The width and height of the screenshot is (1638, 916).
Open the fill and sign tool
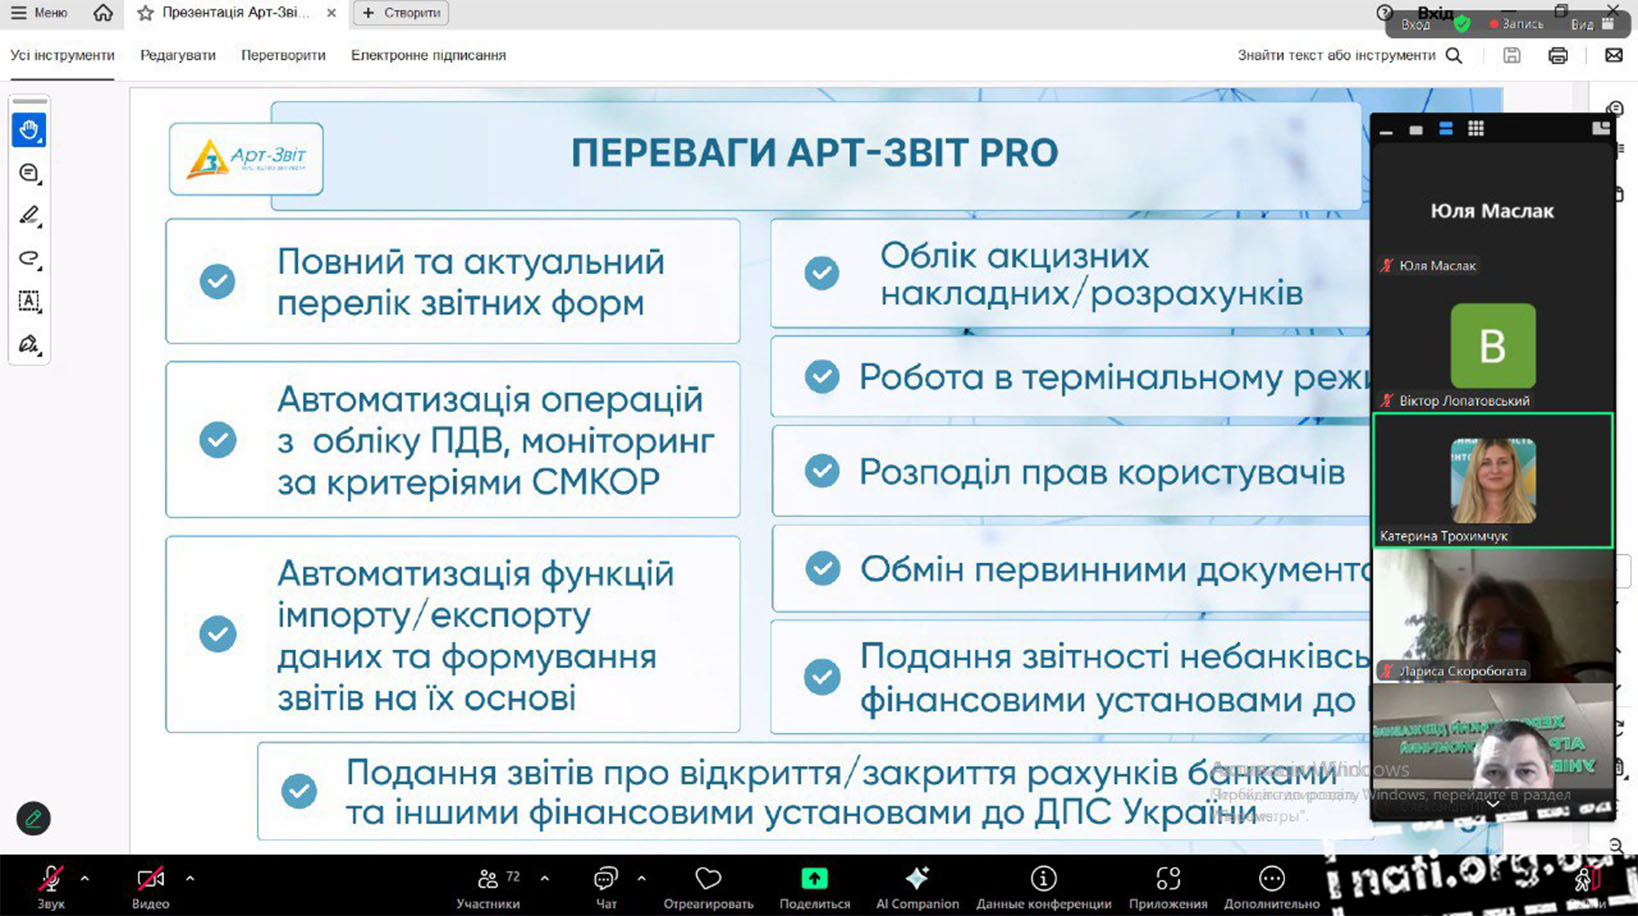coord(29,344)
